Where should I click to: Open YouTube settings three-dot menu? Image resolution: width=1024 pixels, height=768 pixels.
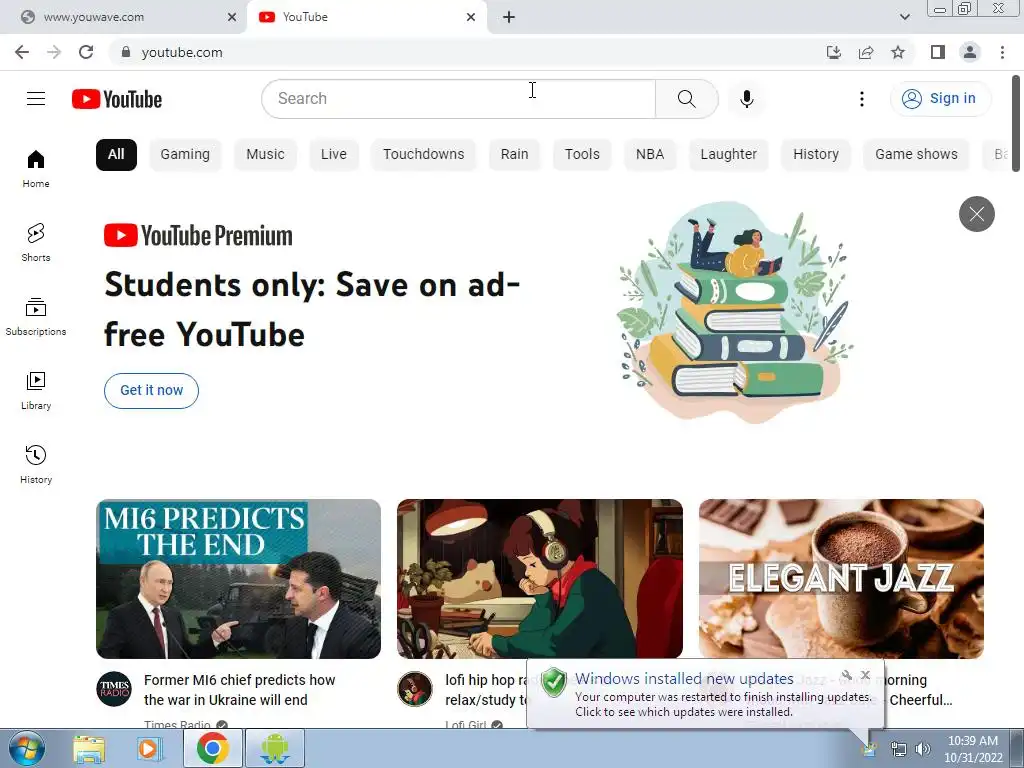(862, 99)
